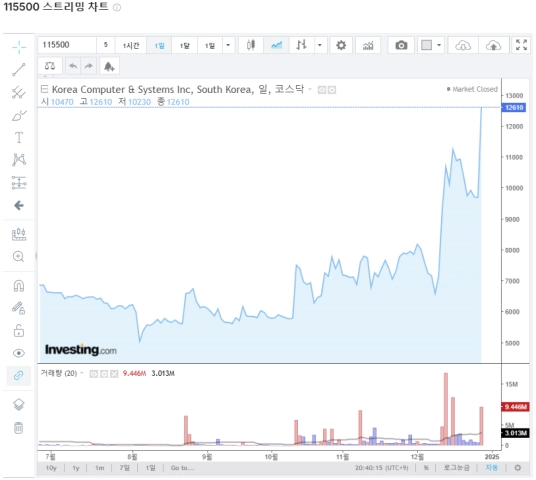Remove the volume indicator with X icon

[114, 374]
